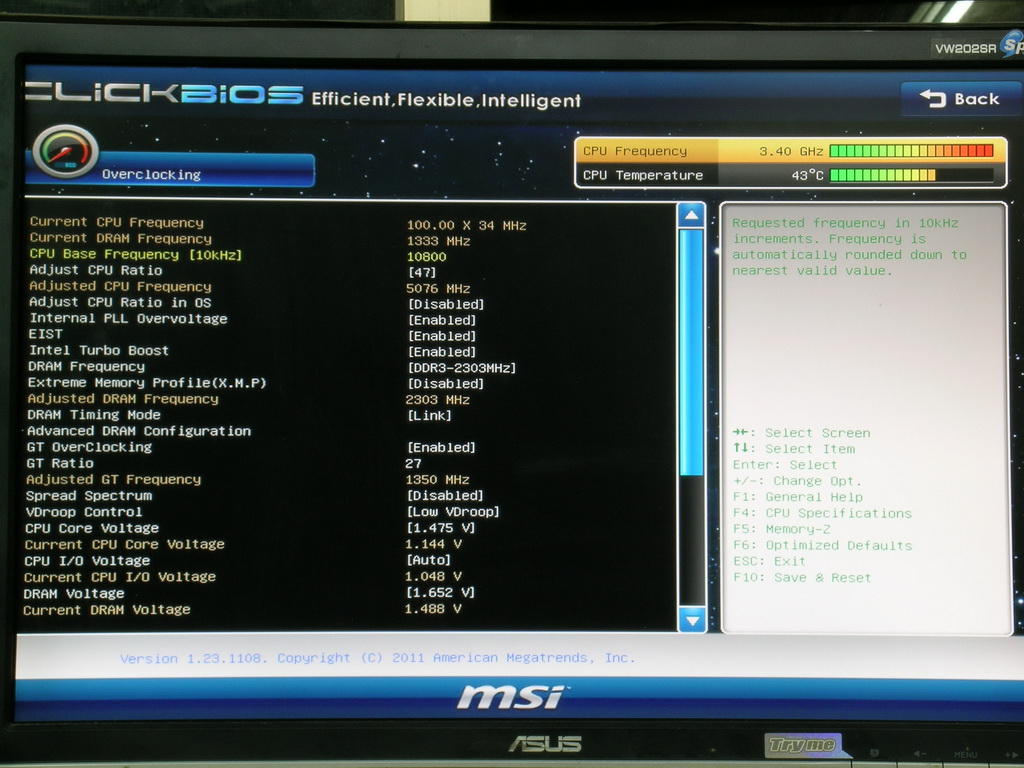Open Advanced DRAM Configuration submenu
Screen dimensions: 1024x768
[x=138, y=431]
